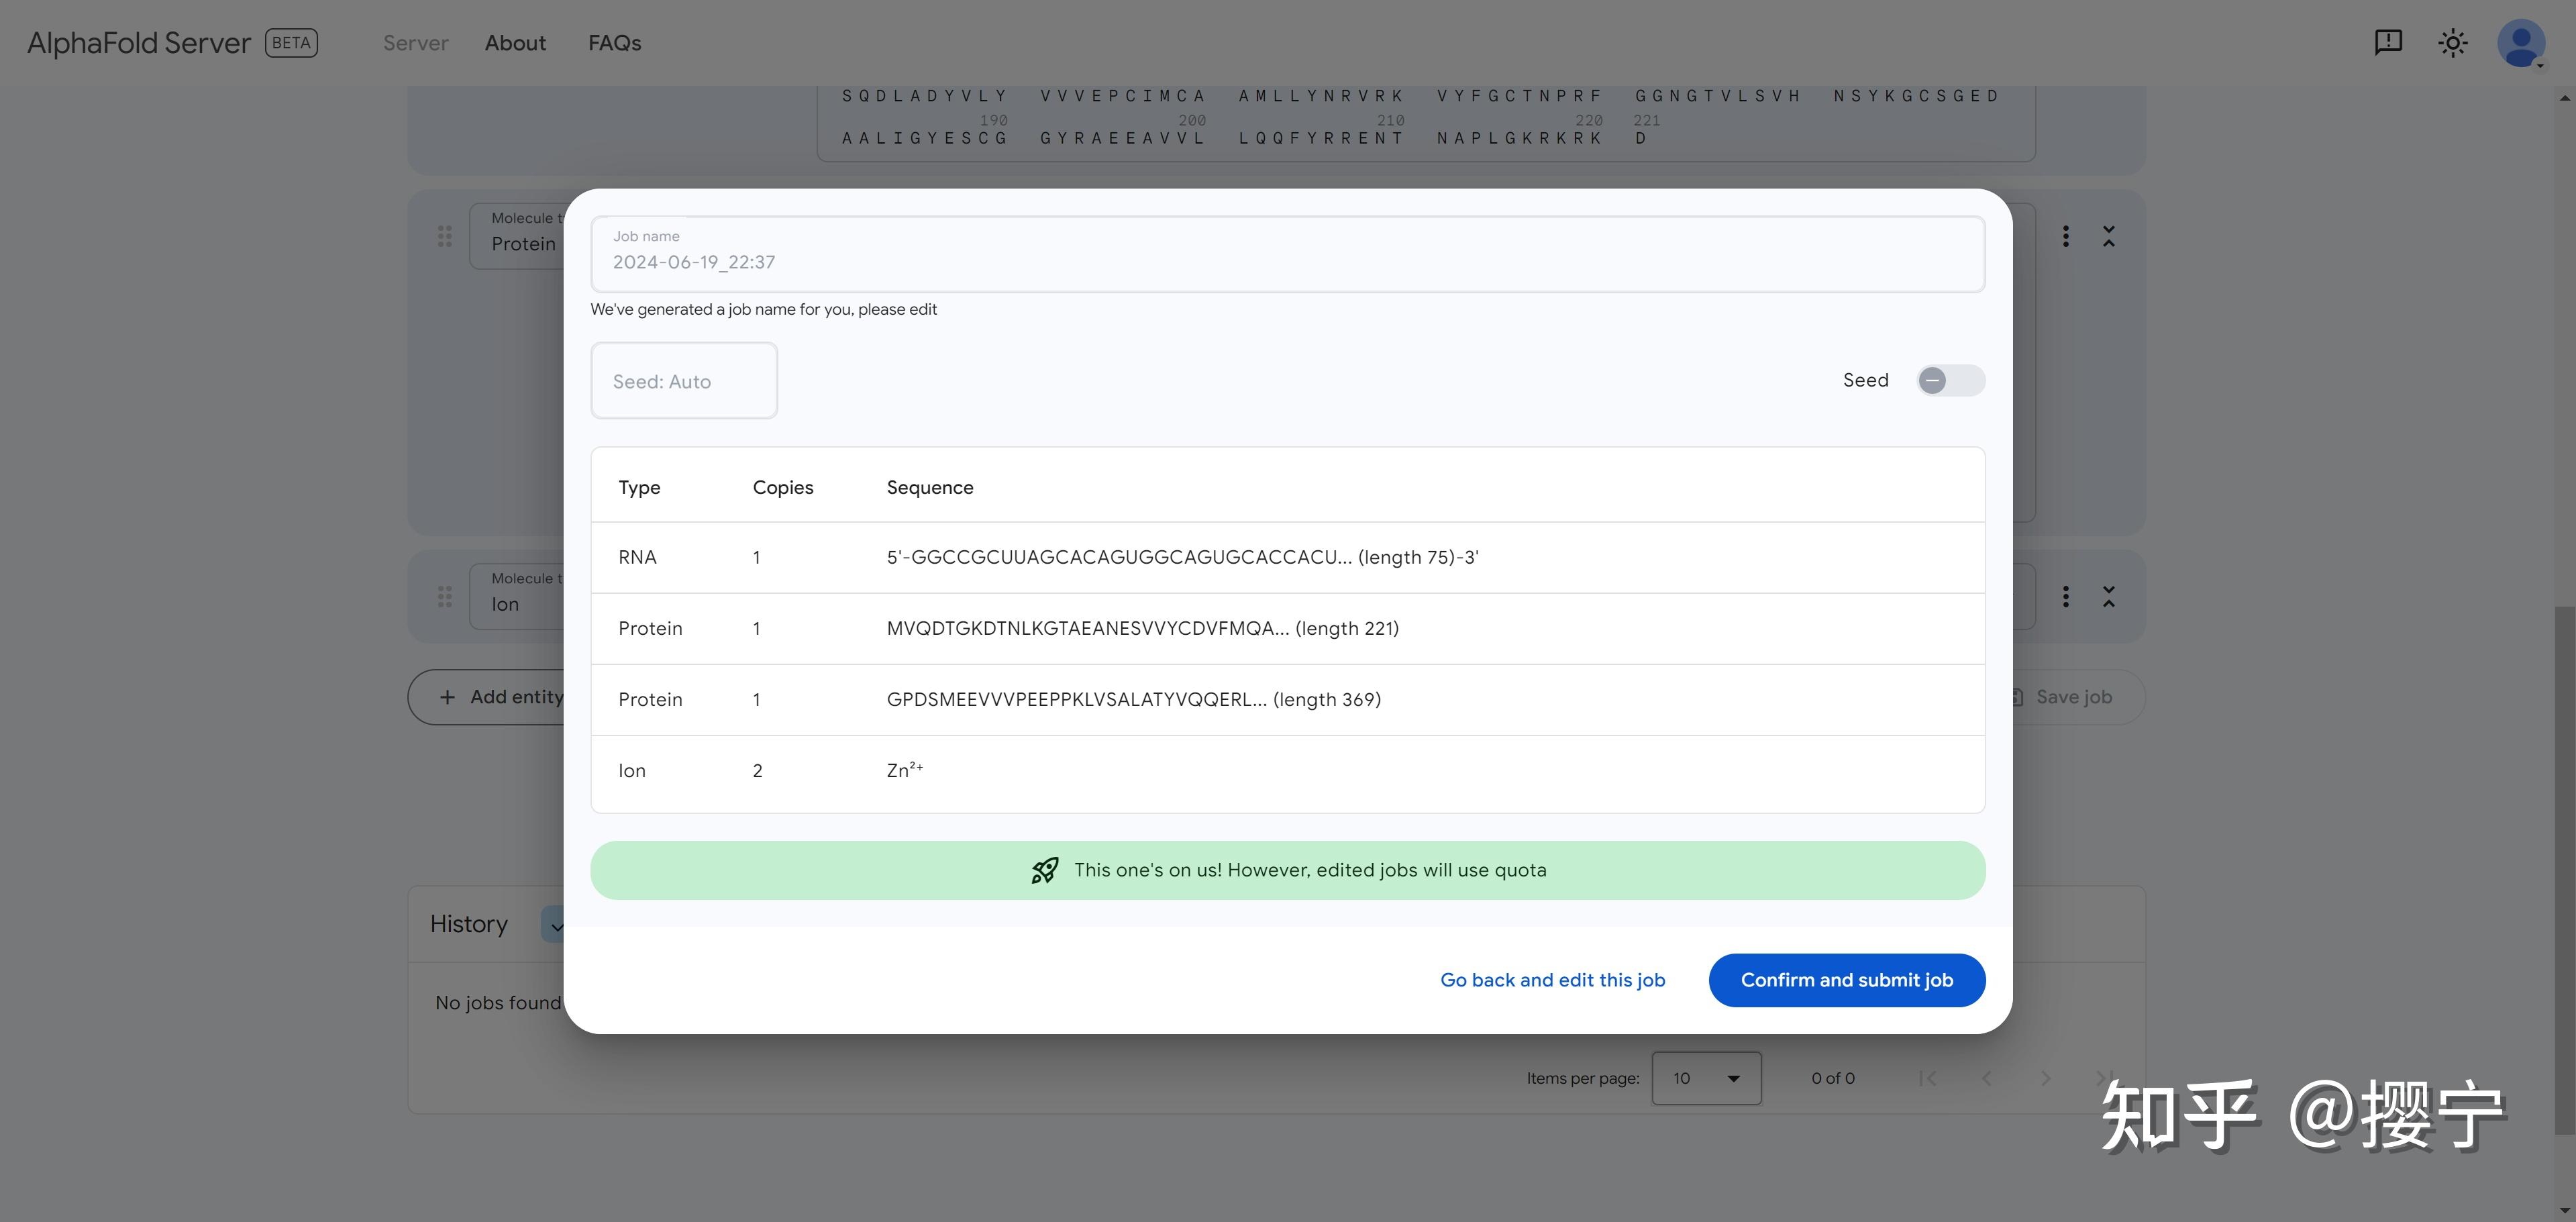
Task: Click the feedback icon in header
Action: pyautogui.click(x=2388, y=42)
